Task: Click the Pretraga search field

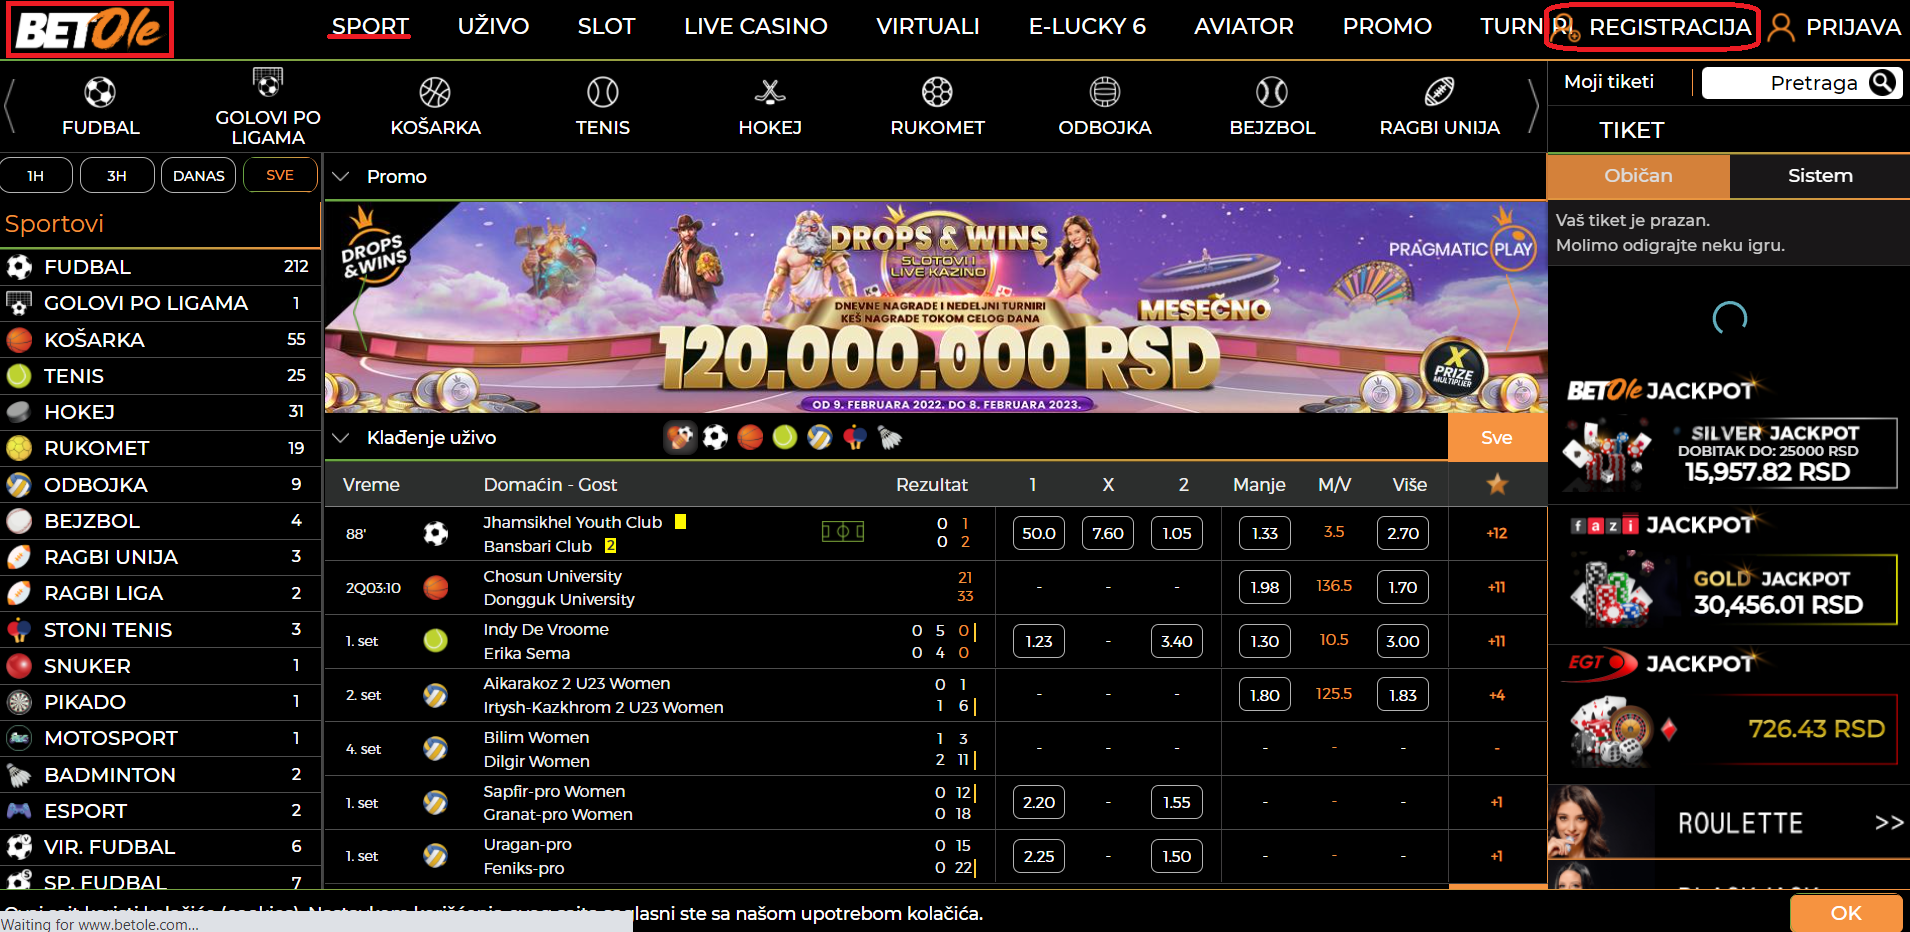Action: [1802, 83]
